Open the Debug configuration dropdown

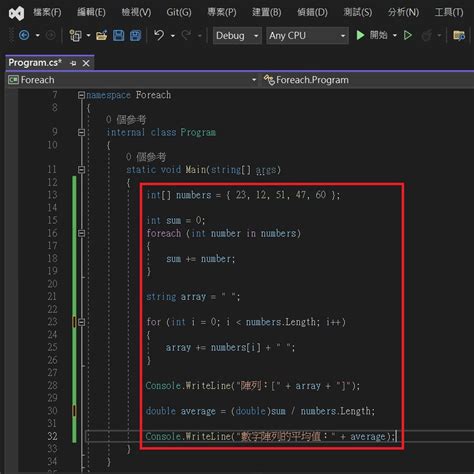point(237,35)
